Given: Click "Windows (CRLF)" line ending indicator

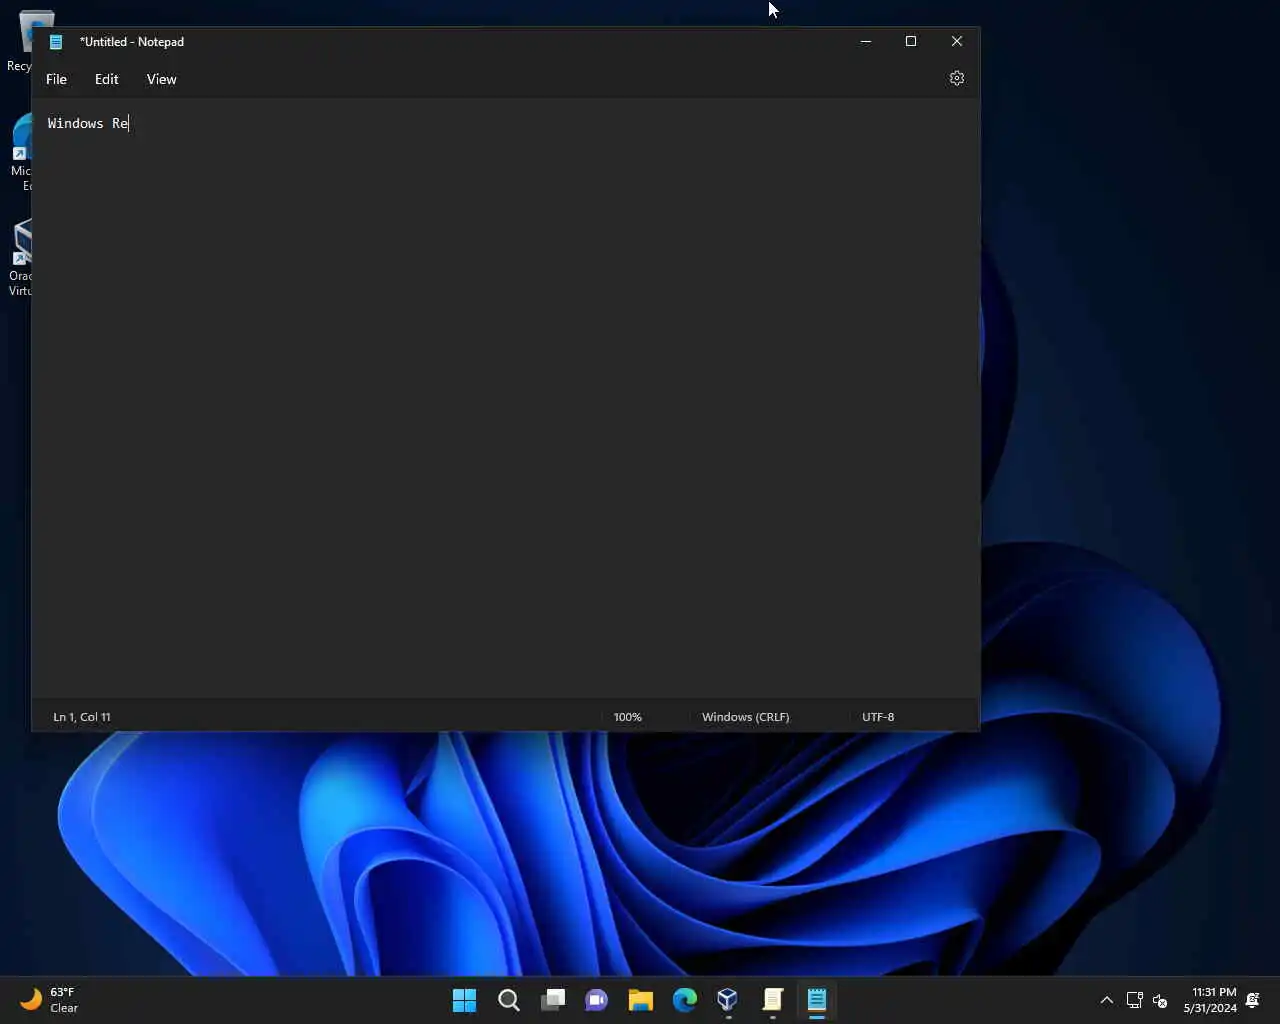Looking at the screenshot, I should (745, 717).
